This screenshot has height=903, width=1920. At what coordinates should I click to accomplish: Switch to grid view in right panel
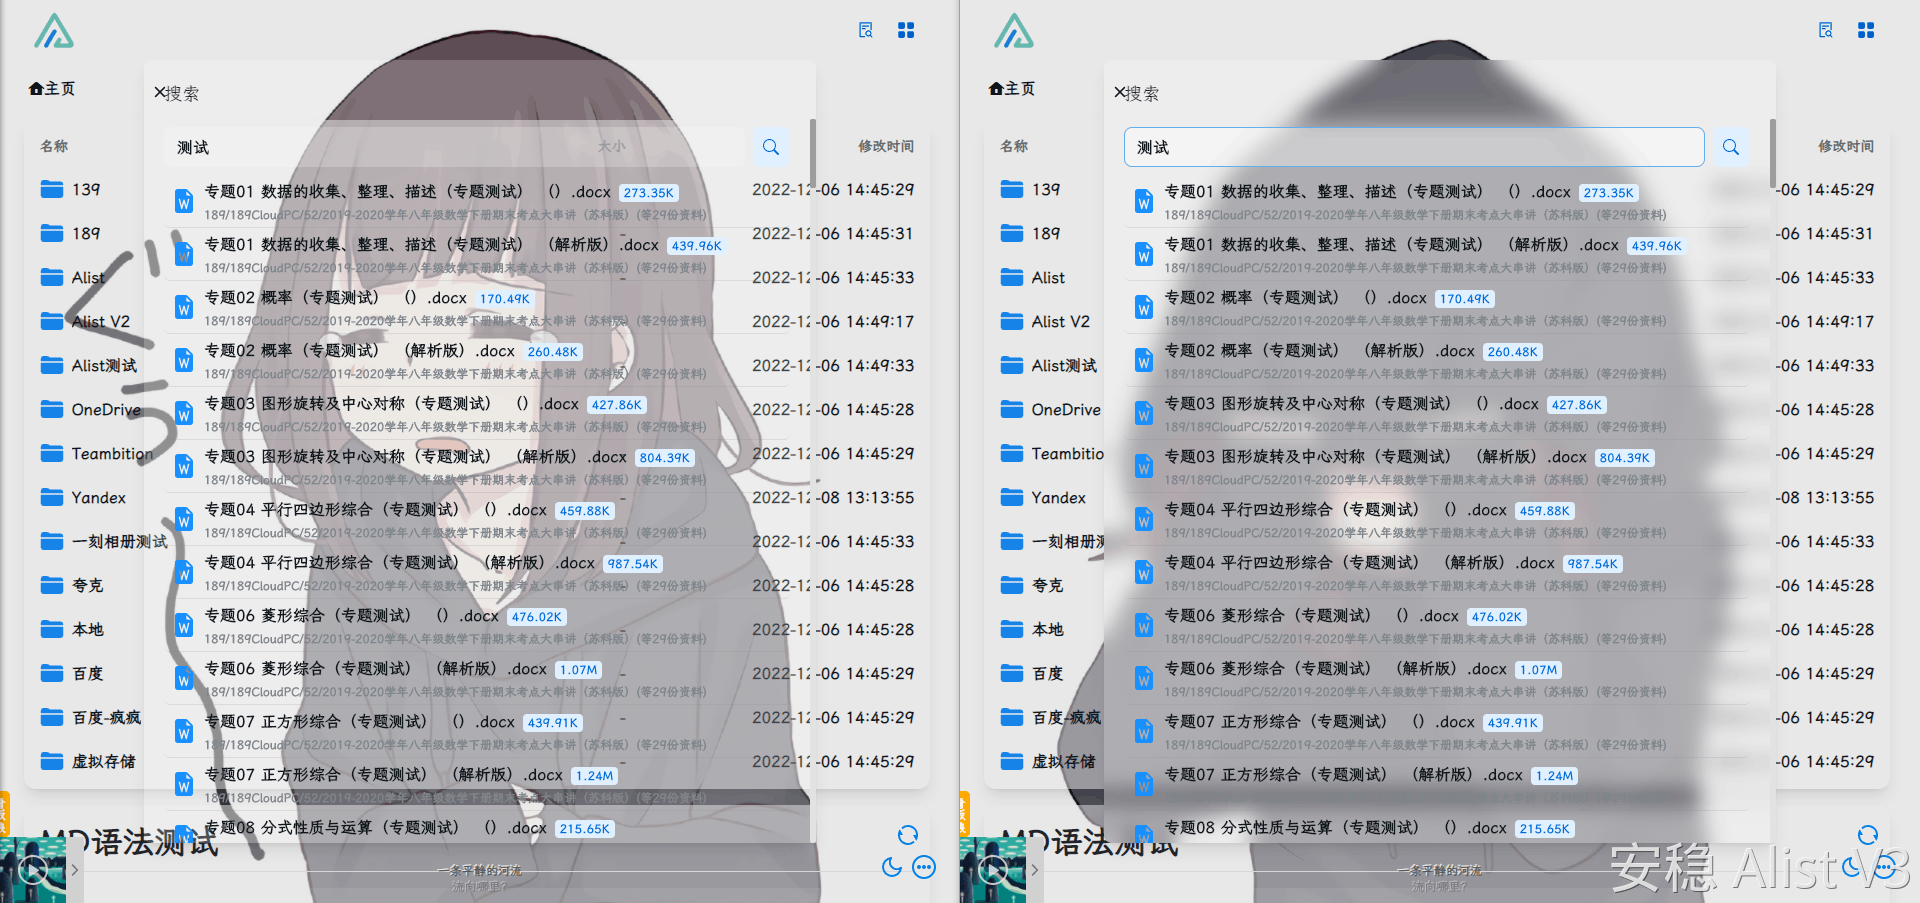1866,30
